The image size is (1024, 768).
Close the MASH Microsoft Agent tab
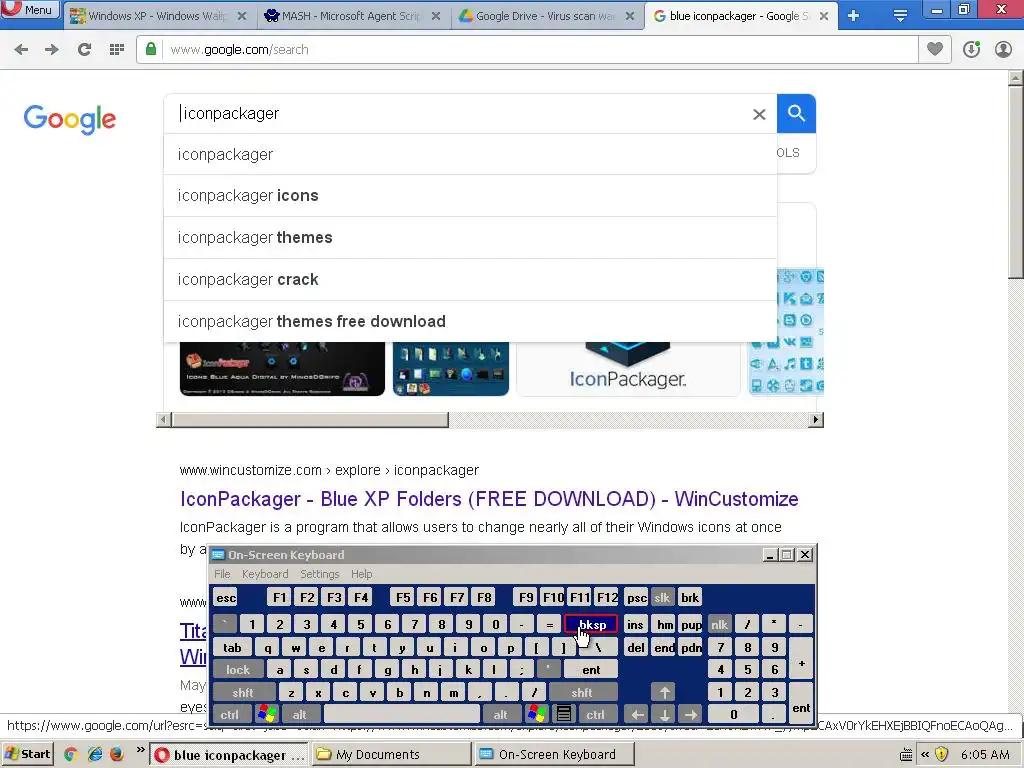[436, 16]
